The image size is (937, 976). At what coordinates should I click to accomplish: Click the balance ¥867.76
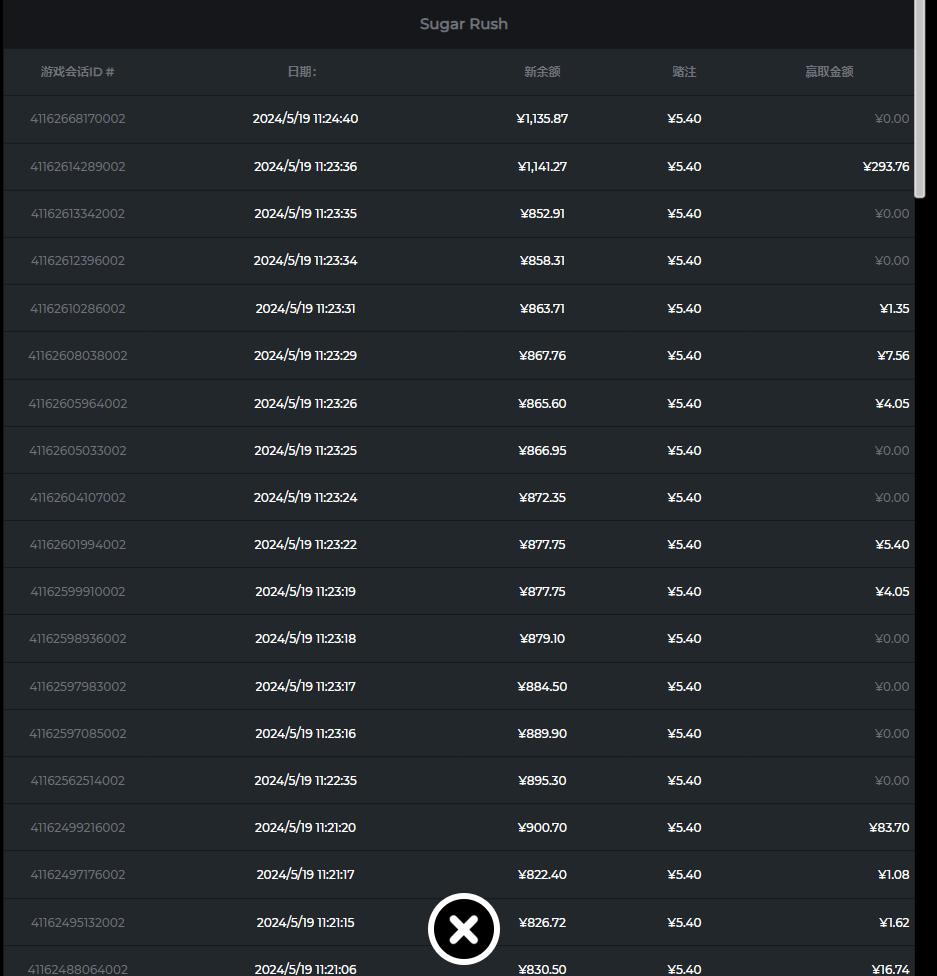[542, 355]
